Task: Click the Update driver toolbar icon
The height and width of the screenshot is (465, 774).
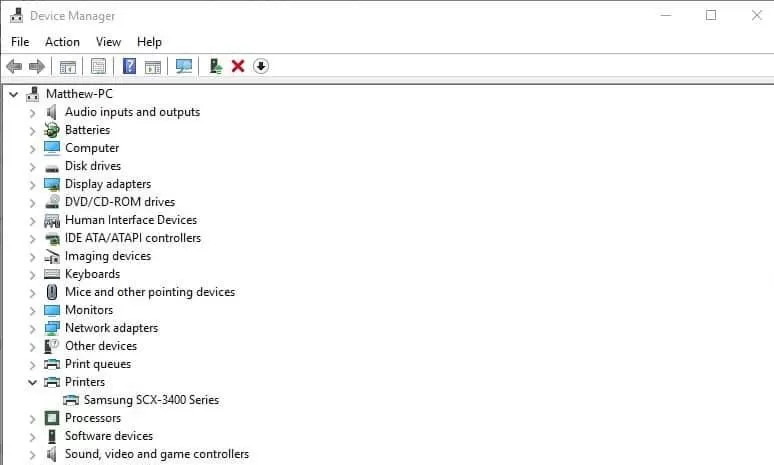Action: click(216, 66)
